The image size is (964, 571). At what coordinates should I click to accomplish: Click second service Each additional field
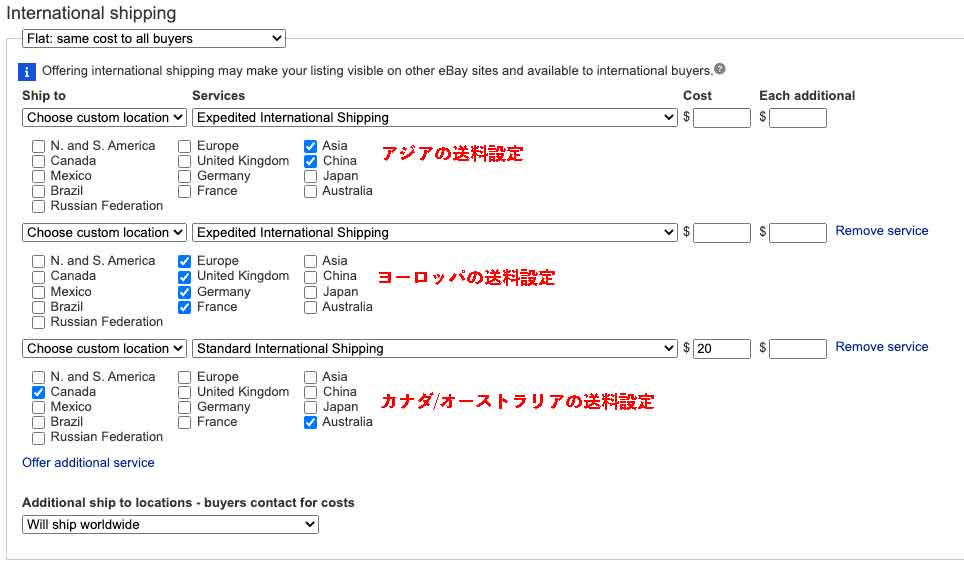(797, 233)
